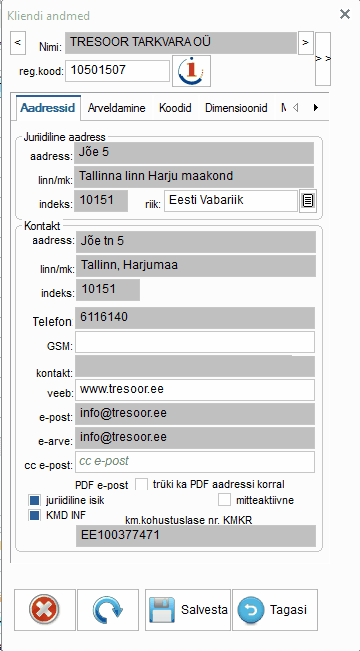Click the red cancel X icon button
Screen dimensions: 360x651
click(45, 610)
